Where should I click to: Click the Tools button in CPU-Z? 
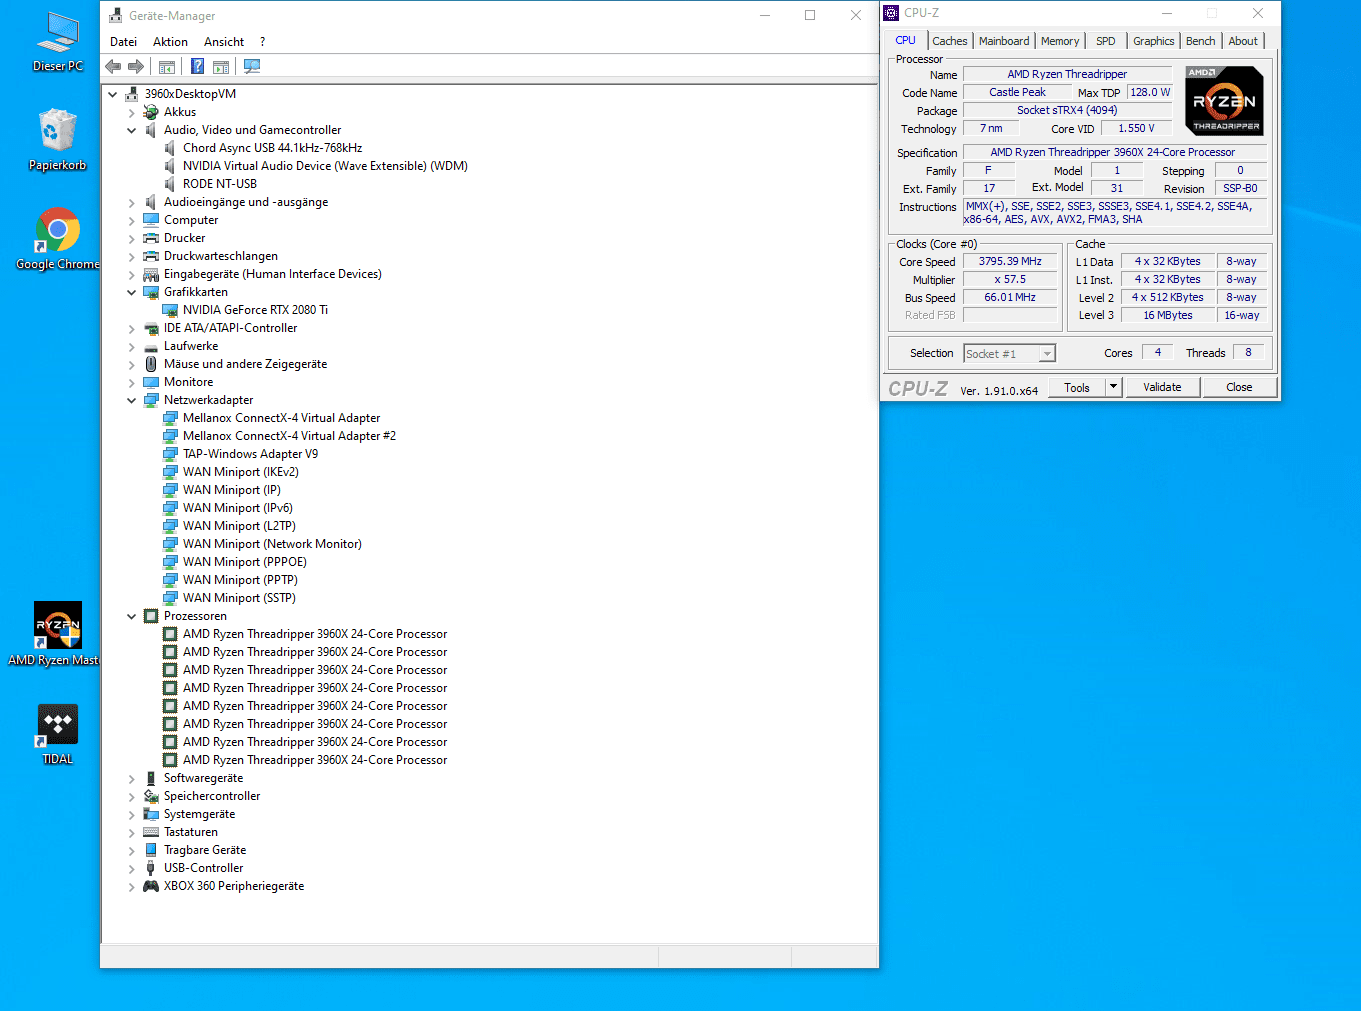(1077, 387)
